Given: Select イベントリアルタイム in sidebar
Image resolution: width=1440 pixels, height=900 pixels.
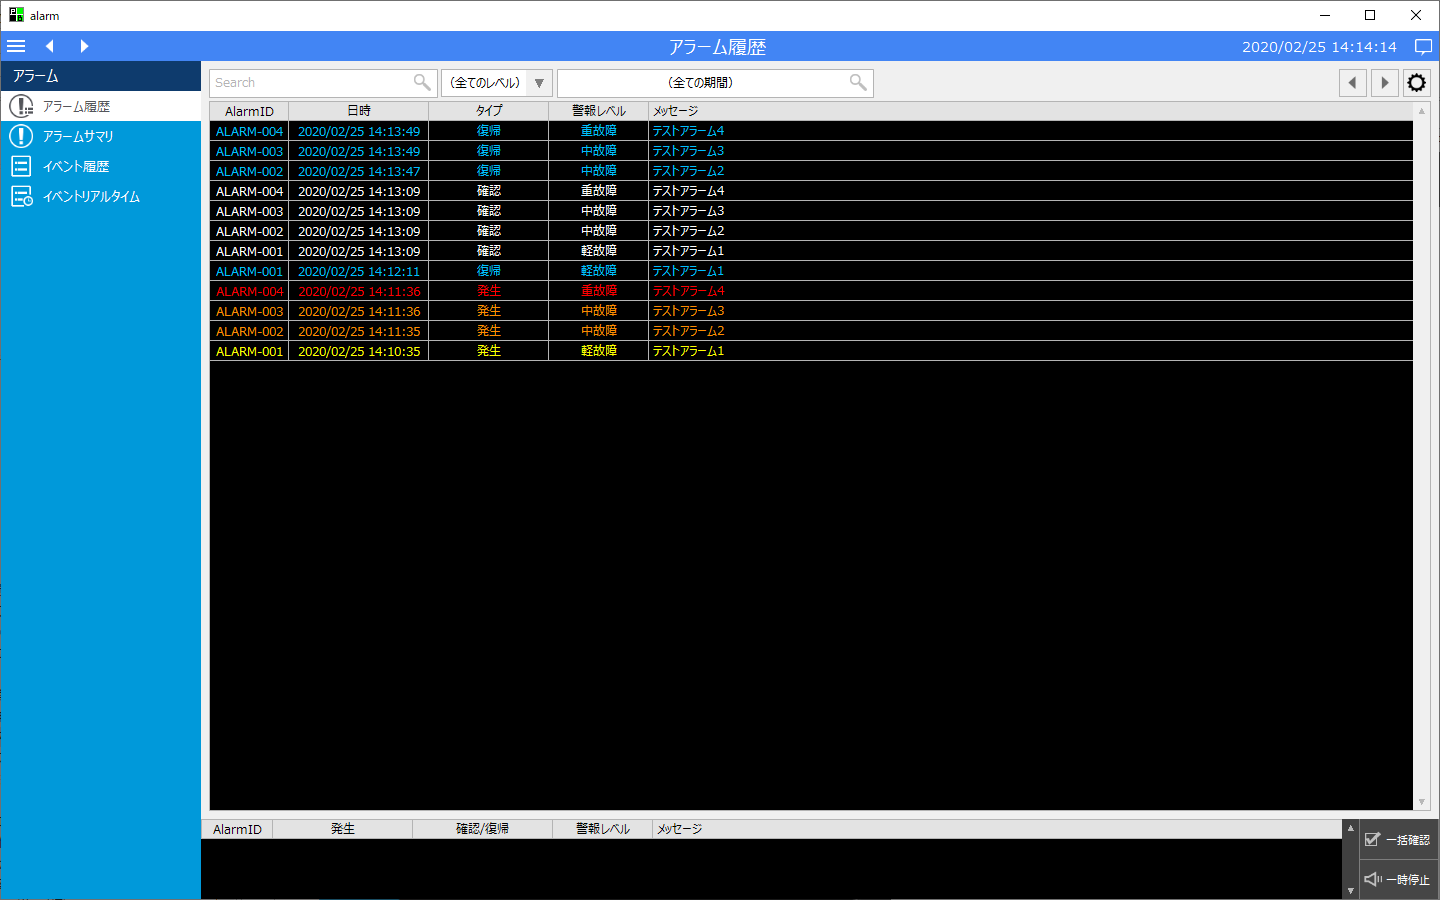Looking at the screenshot, I should click(x=91, y=196).
